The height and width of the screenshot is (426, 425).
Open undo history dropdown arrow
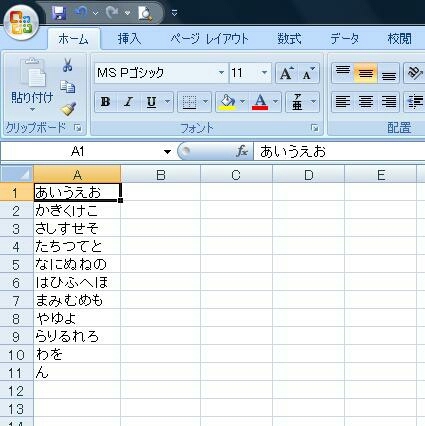tap(96, 13)
